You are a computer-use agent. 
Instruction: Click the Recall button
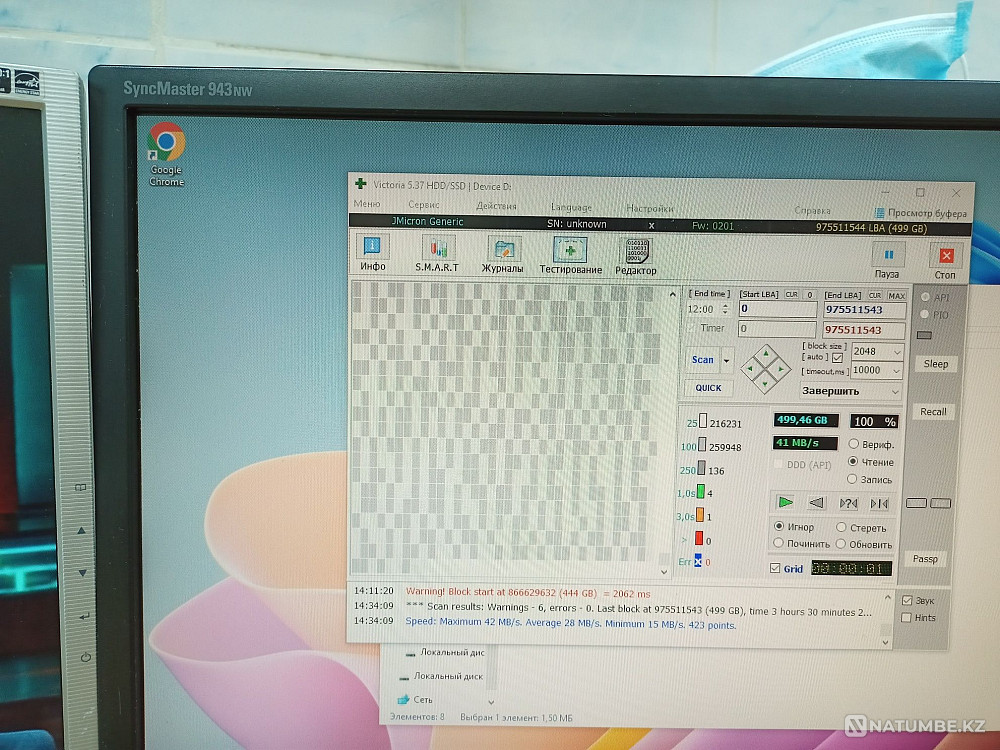[933, 411]
